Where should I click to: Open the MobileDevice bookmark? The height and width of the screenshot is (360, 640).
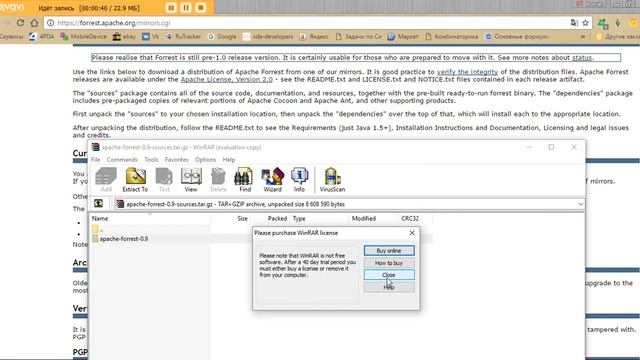coord(84,36)
